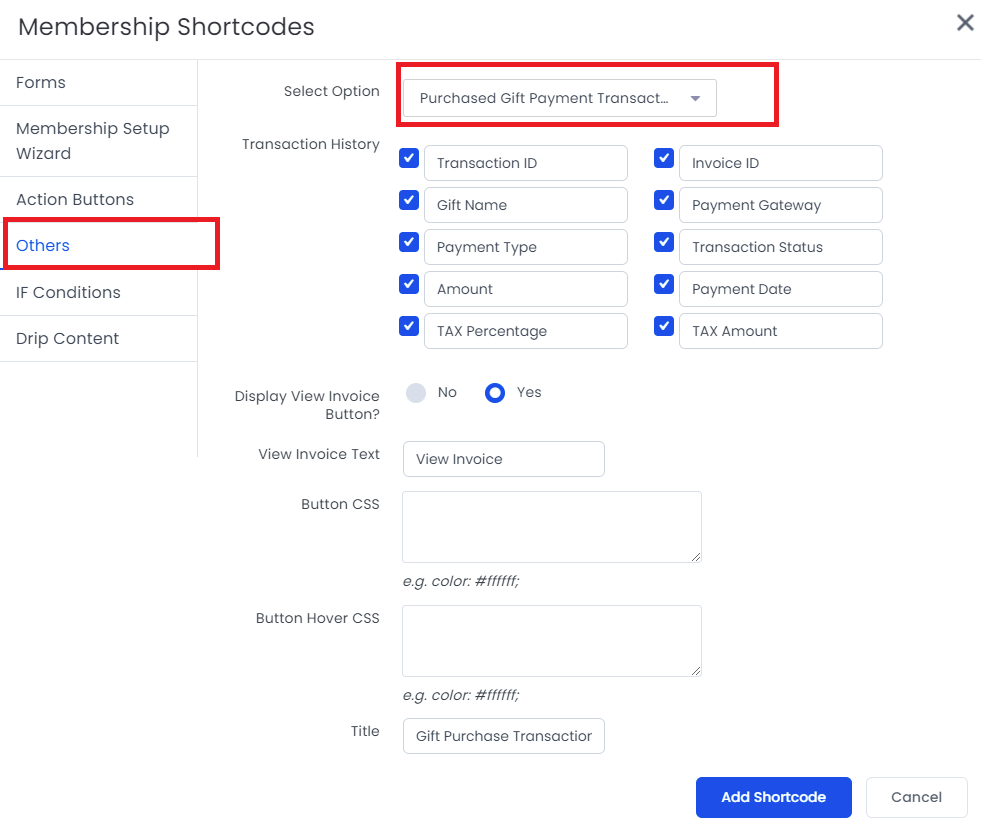Toggle the Gift Name checkbox

[x=409, y=200]
